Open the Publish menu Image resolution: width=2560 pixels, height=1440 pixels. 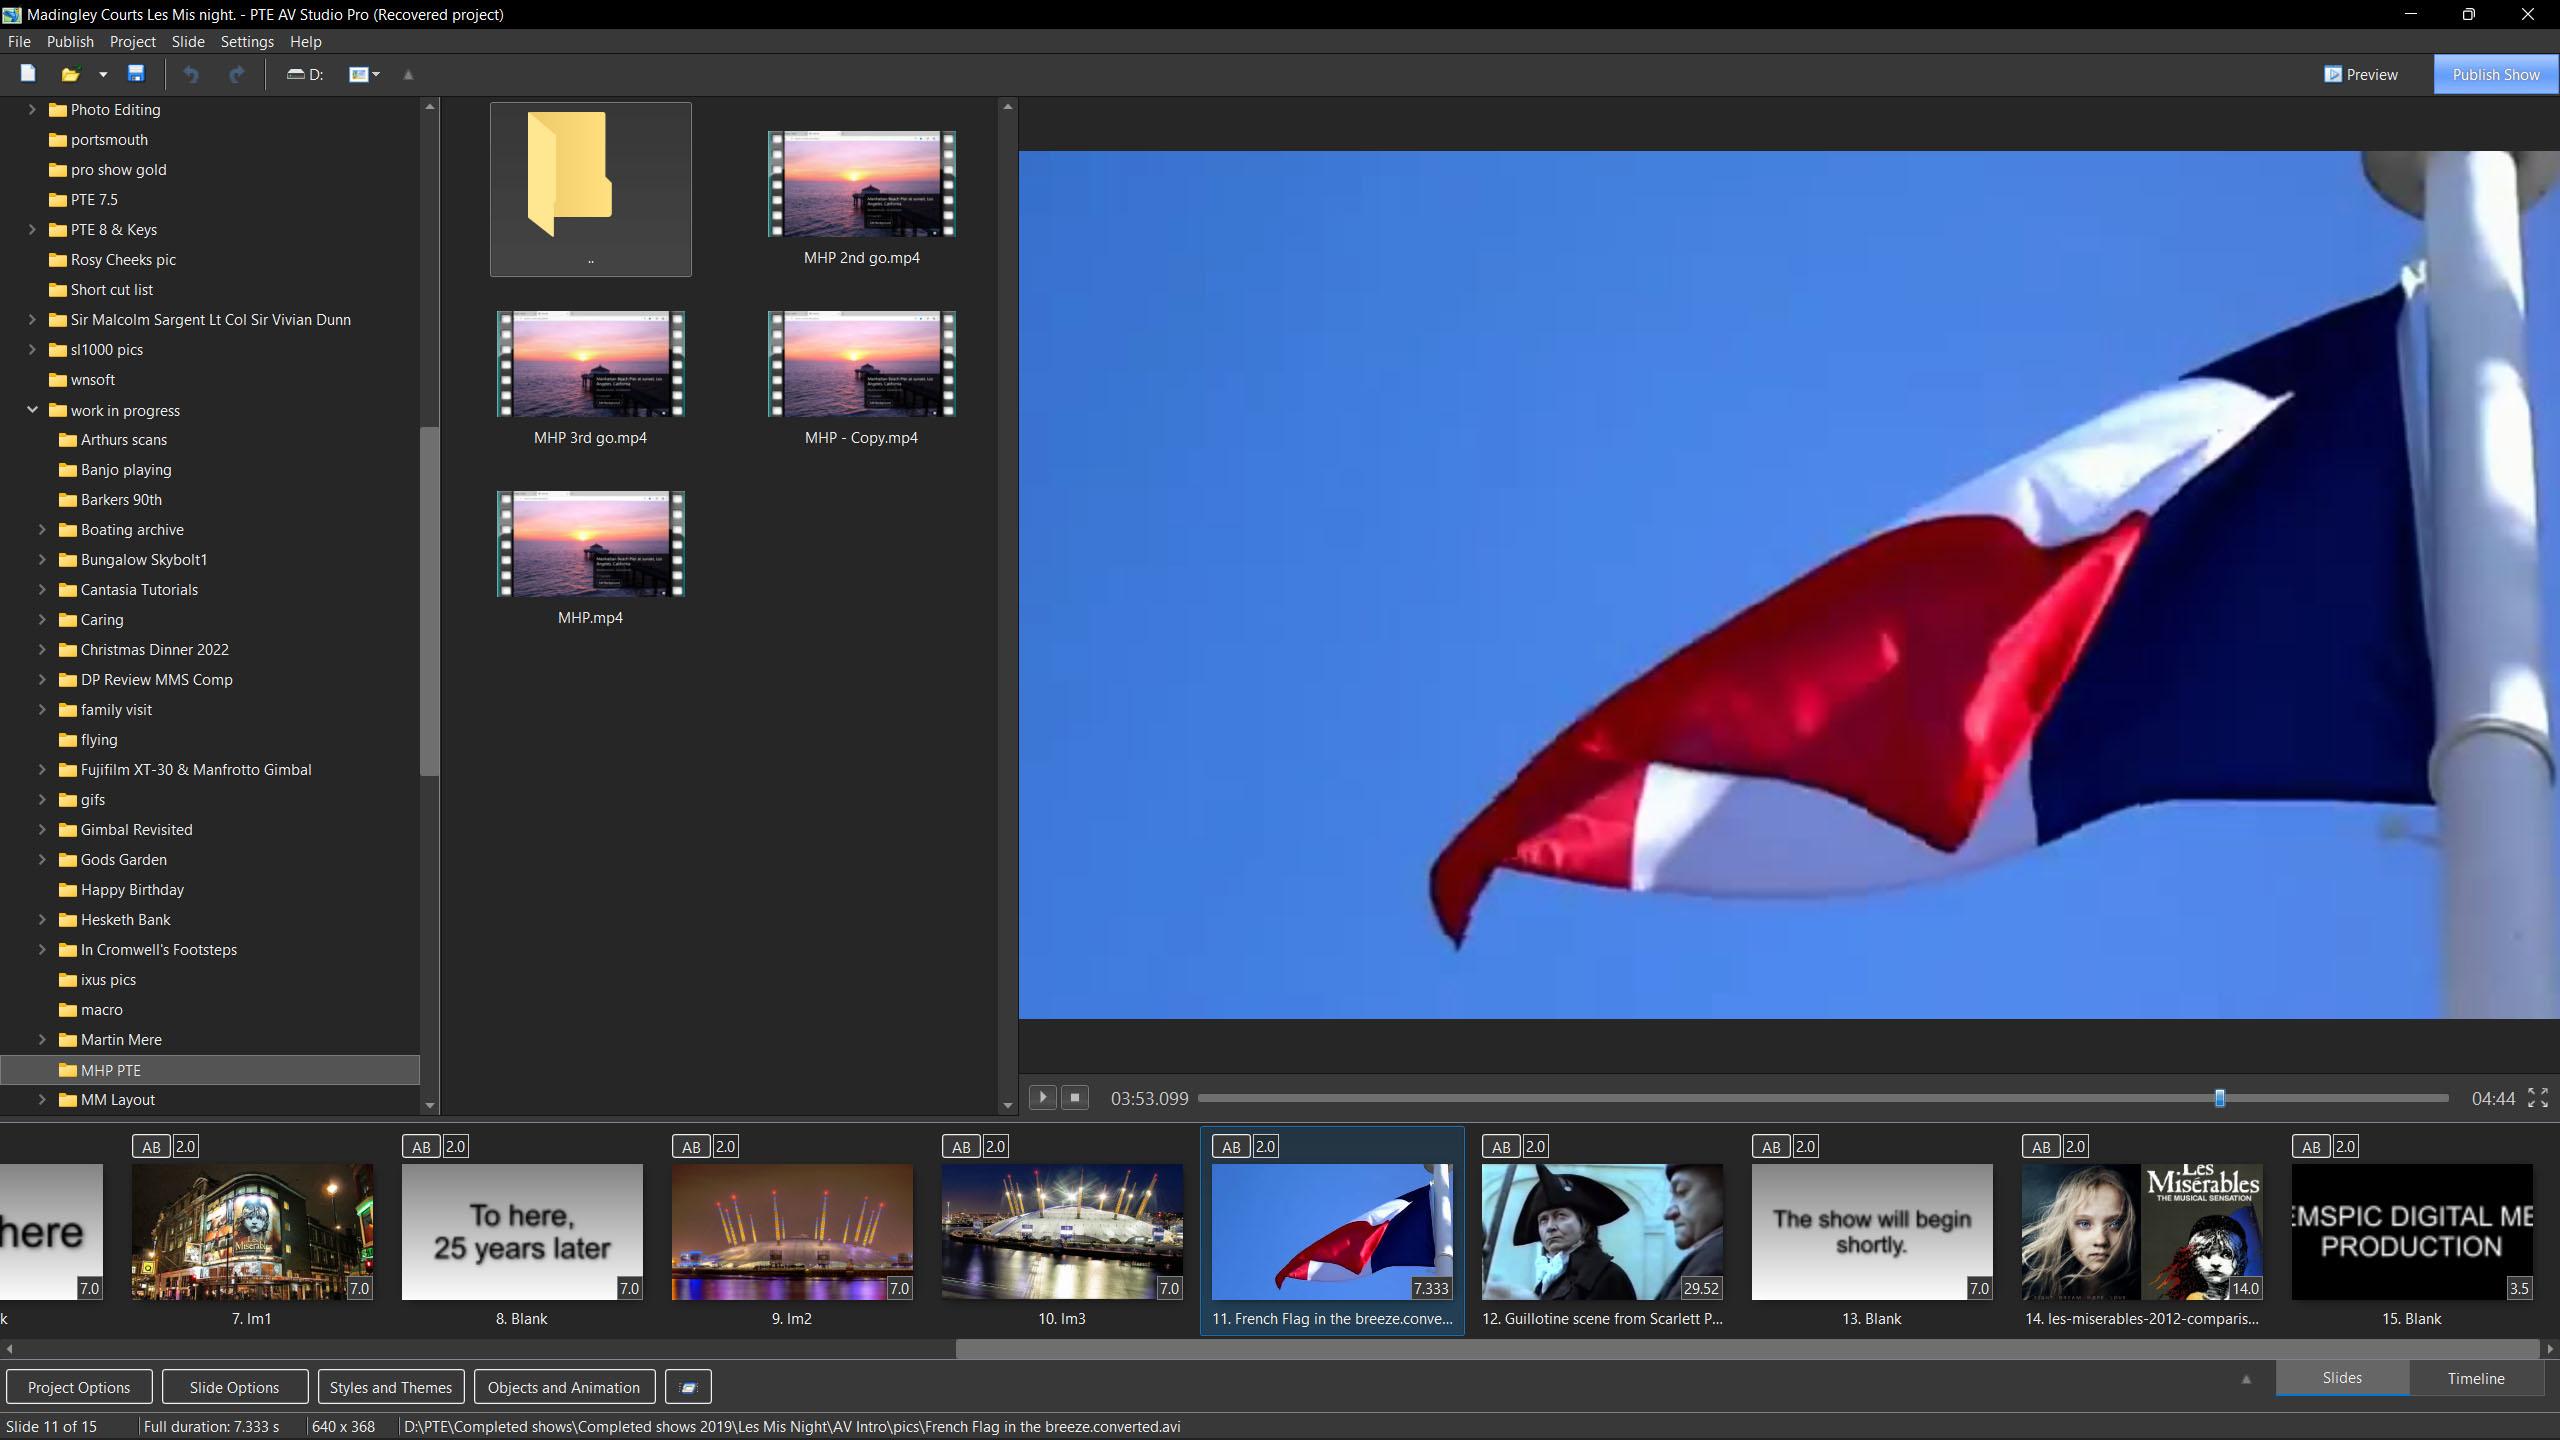[x=70, y=41]
